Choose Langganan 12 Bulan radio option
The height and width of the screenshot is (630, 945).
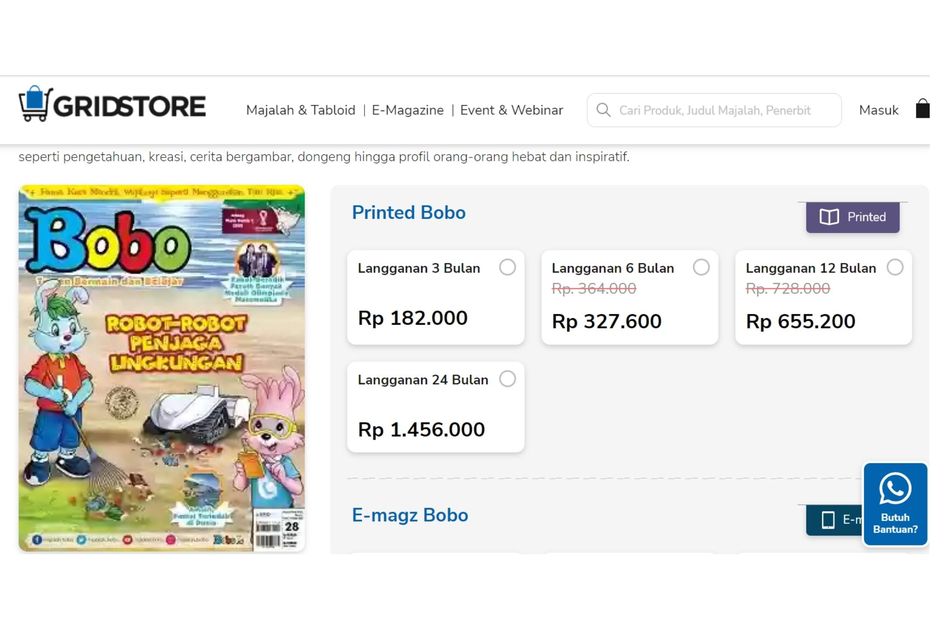(895, 267)
